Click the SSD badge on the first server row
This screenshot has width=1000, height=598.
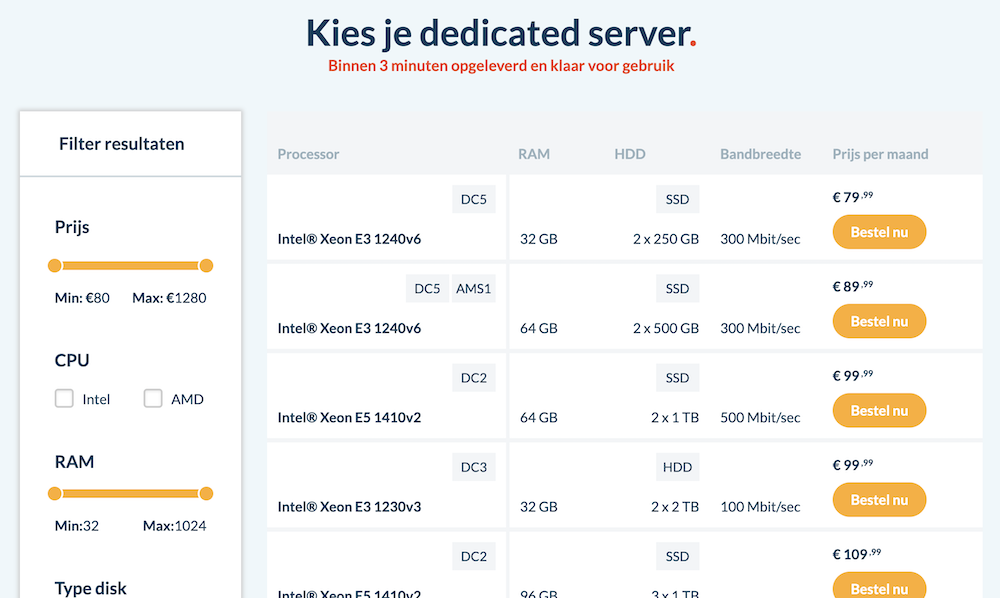point(677,198)
